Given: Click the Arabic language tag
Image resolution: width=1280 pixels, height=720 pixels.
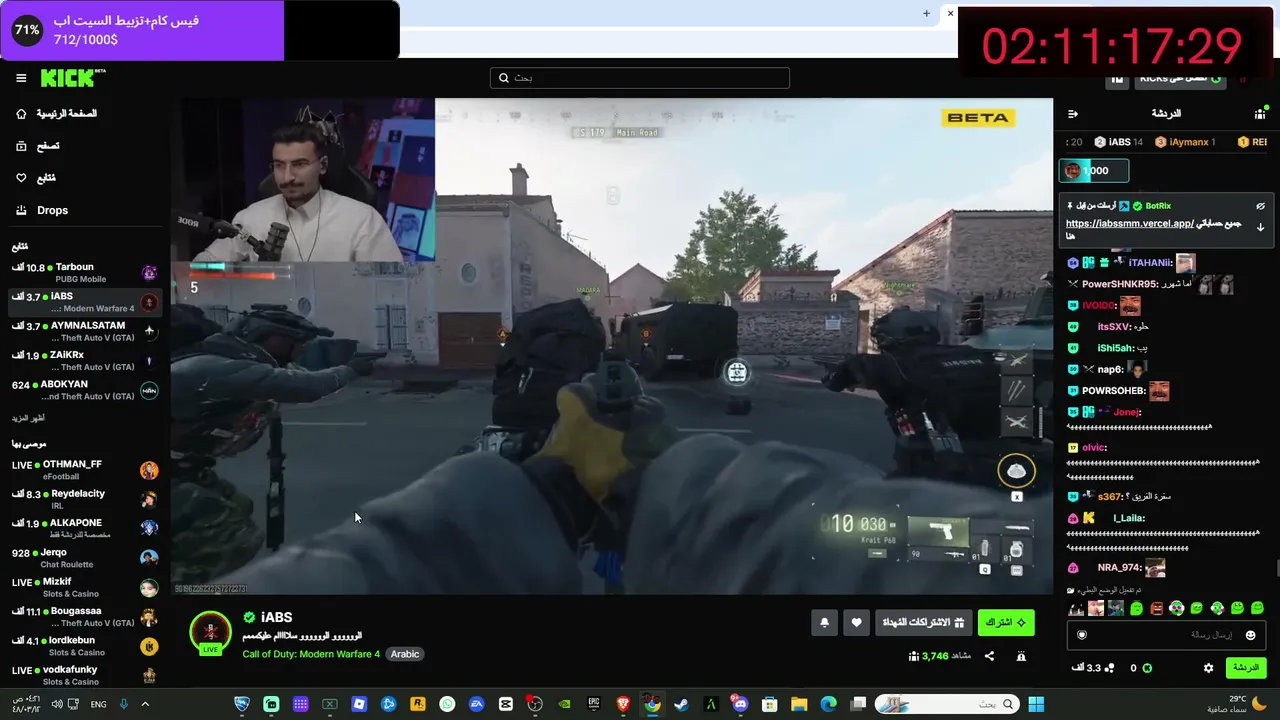Looking at the screenshot, I should [x=405, y=654].
